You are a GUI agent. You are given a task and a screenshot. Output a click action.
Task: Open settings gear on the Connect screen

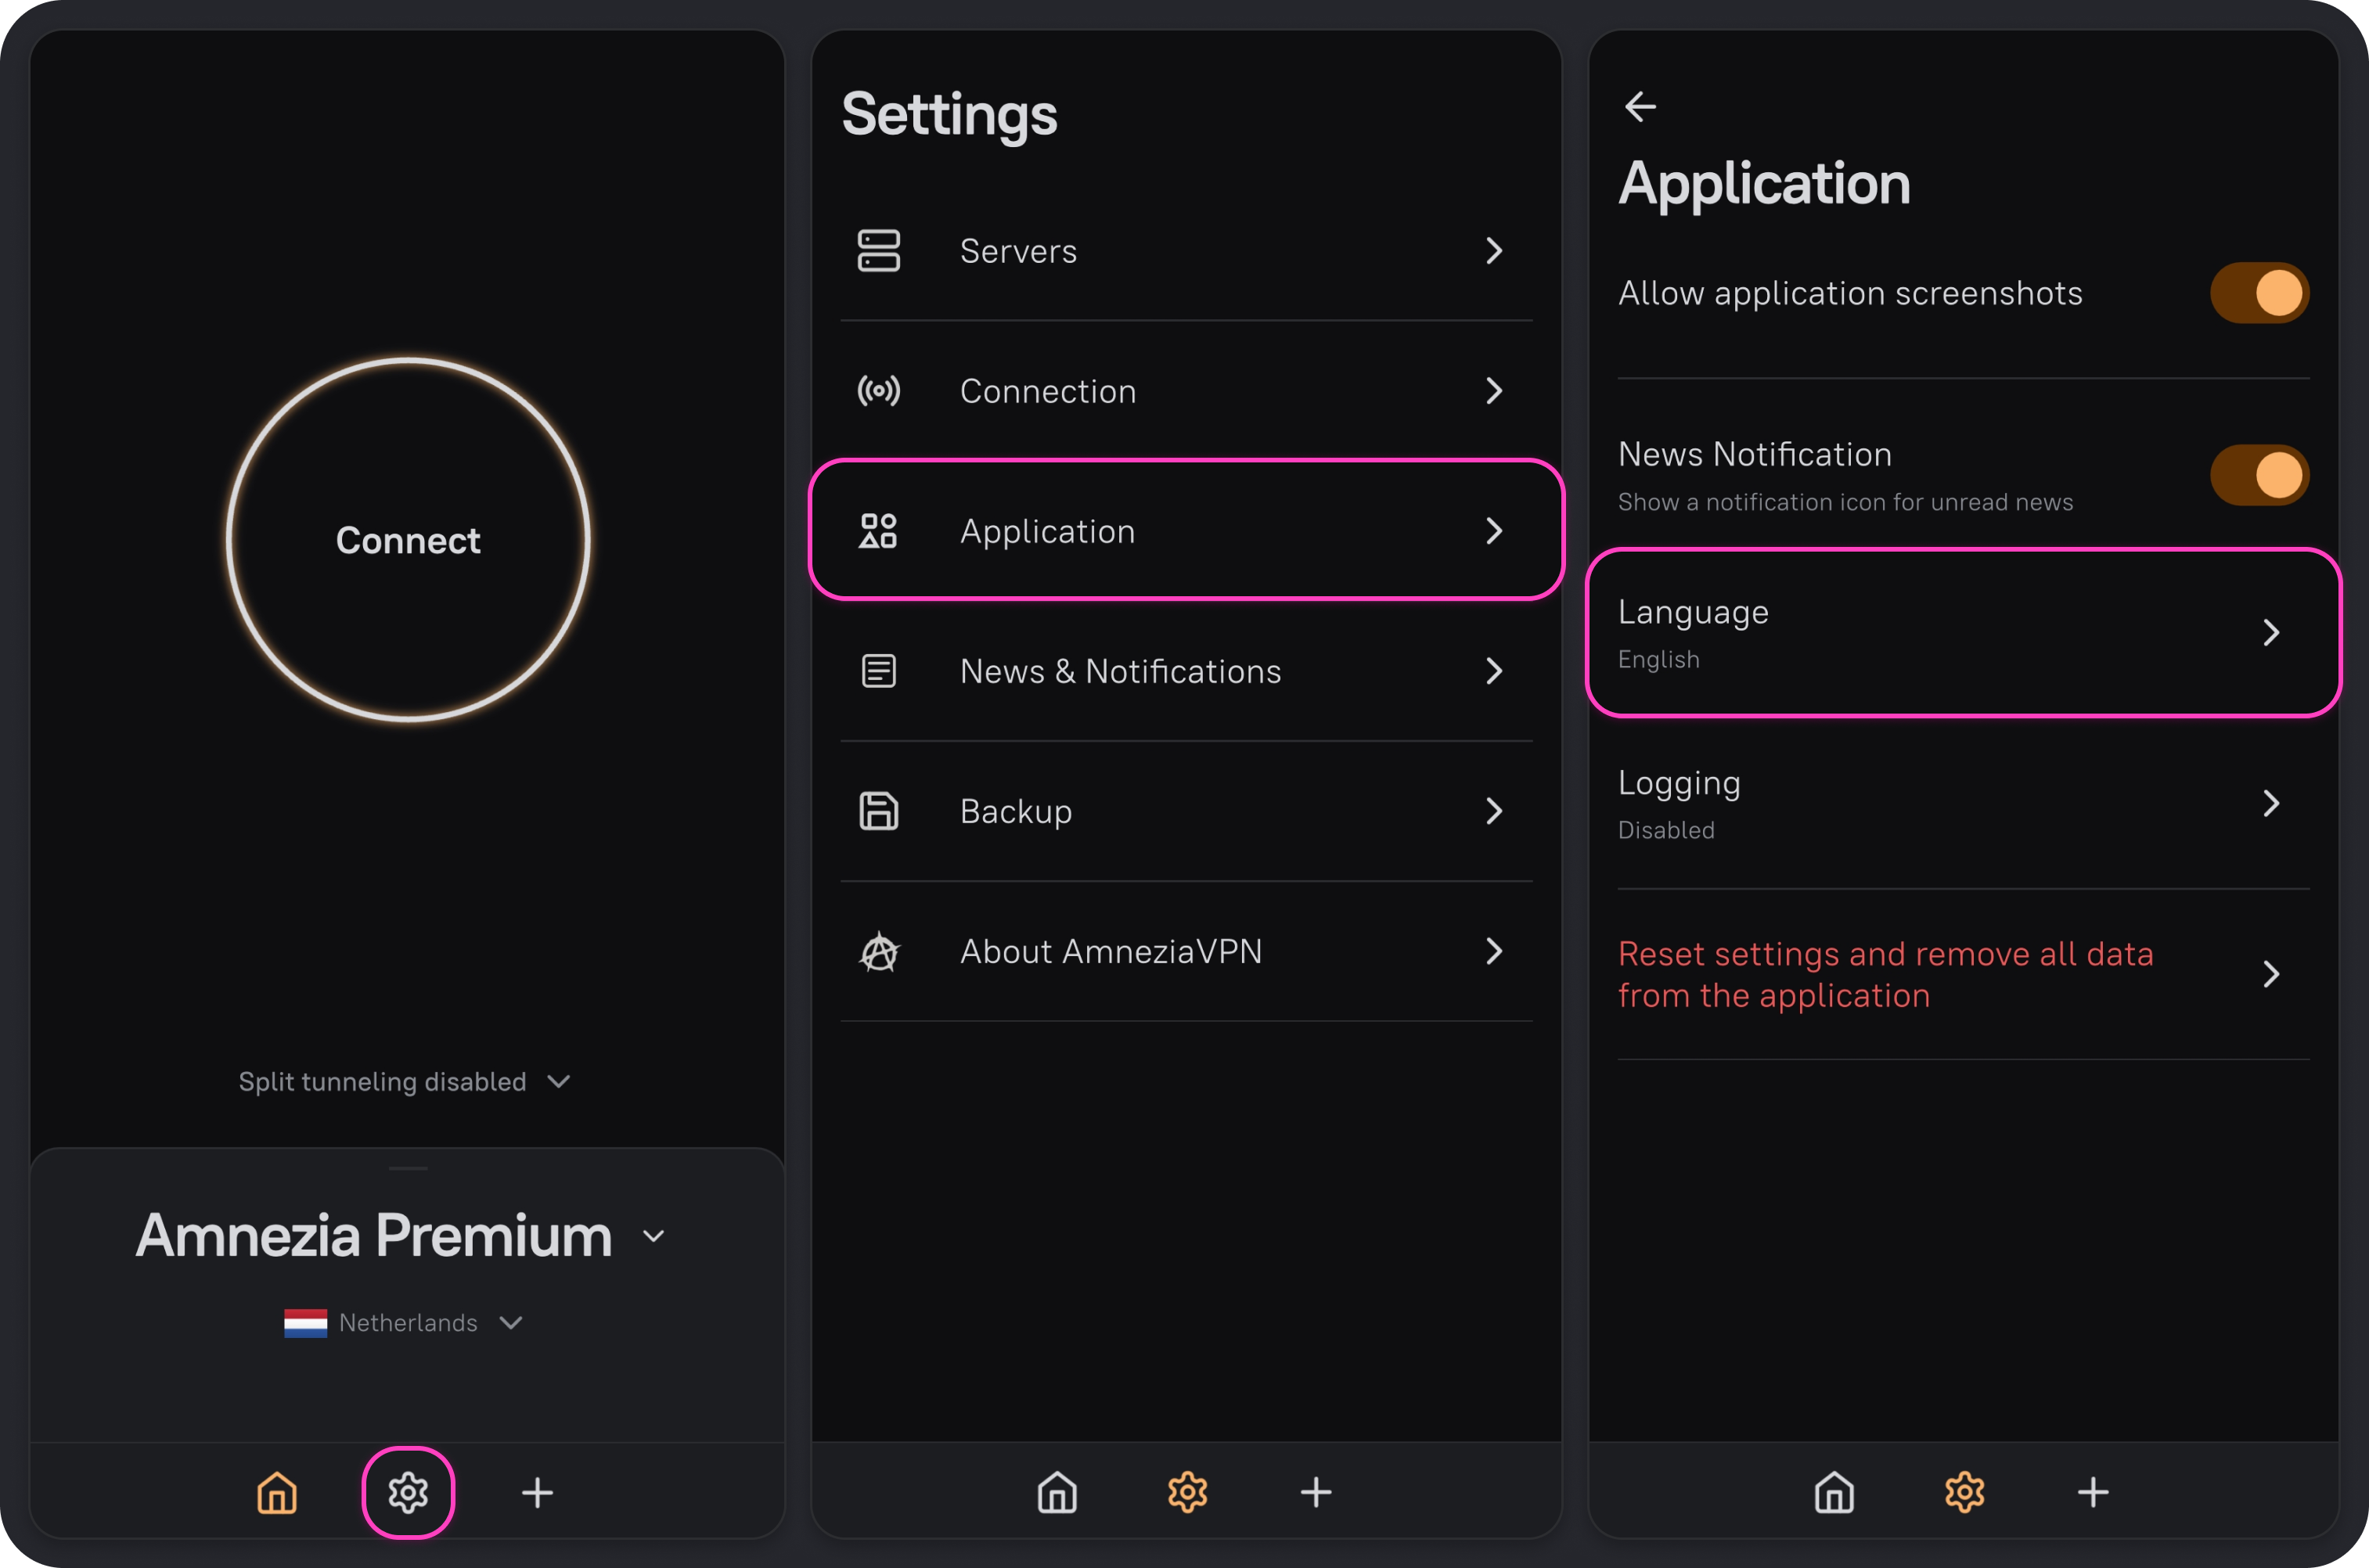click(x=408, y=1493)
